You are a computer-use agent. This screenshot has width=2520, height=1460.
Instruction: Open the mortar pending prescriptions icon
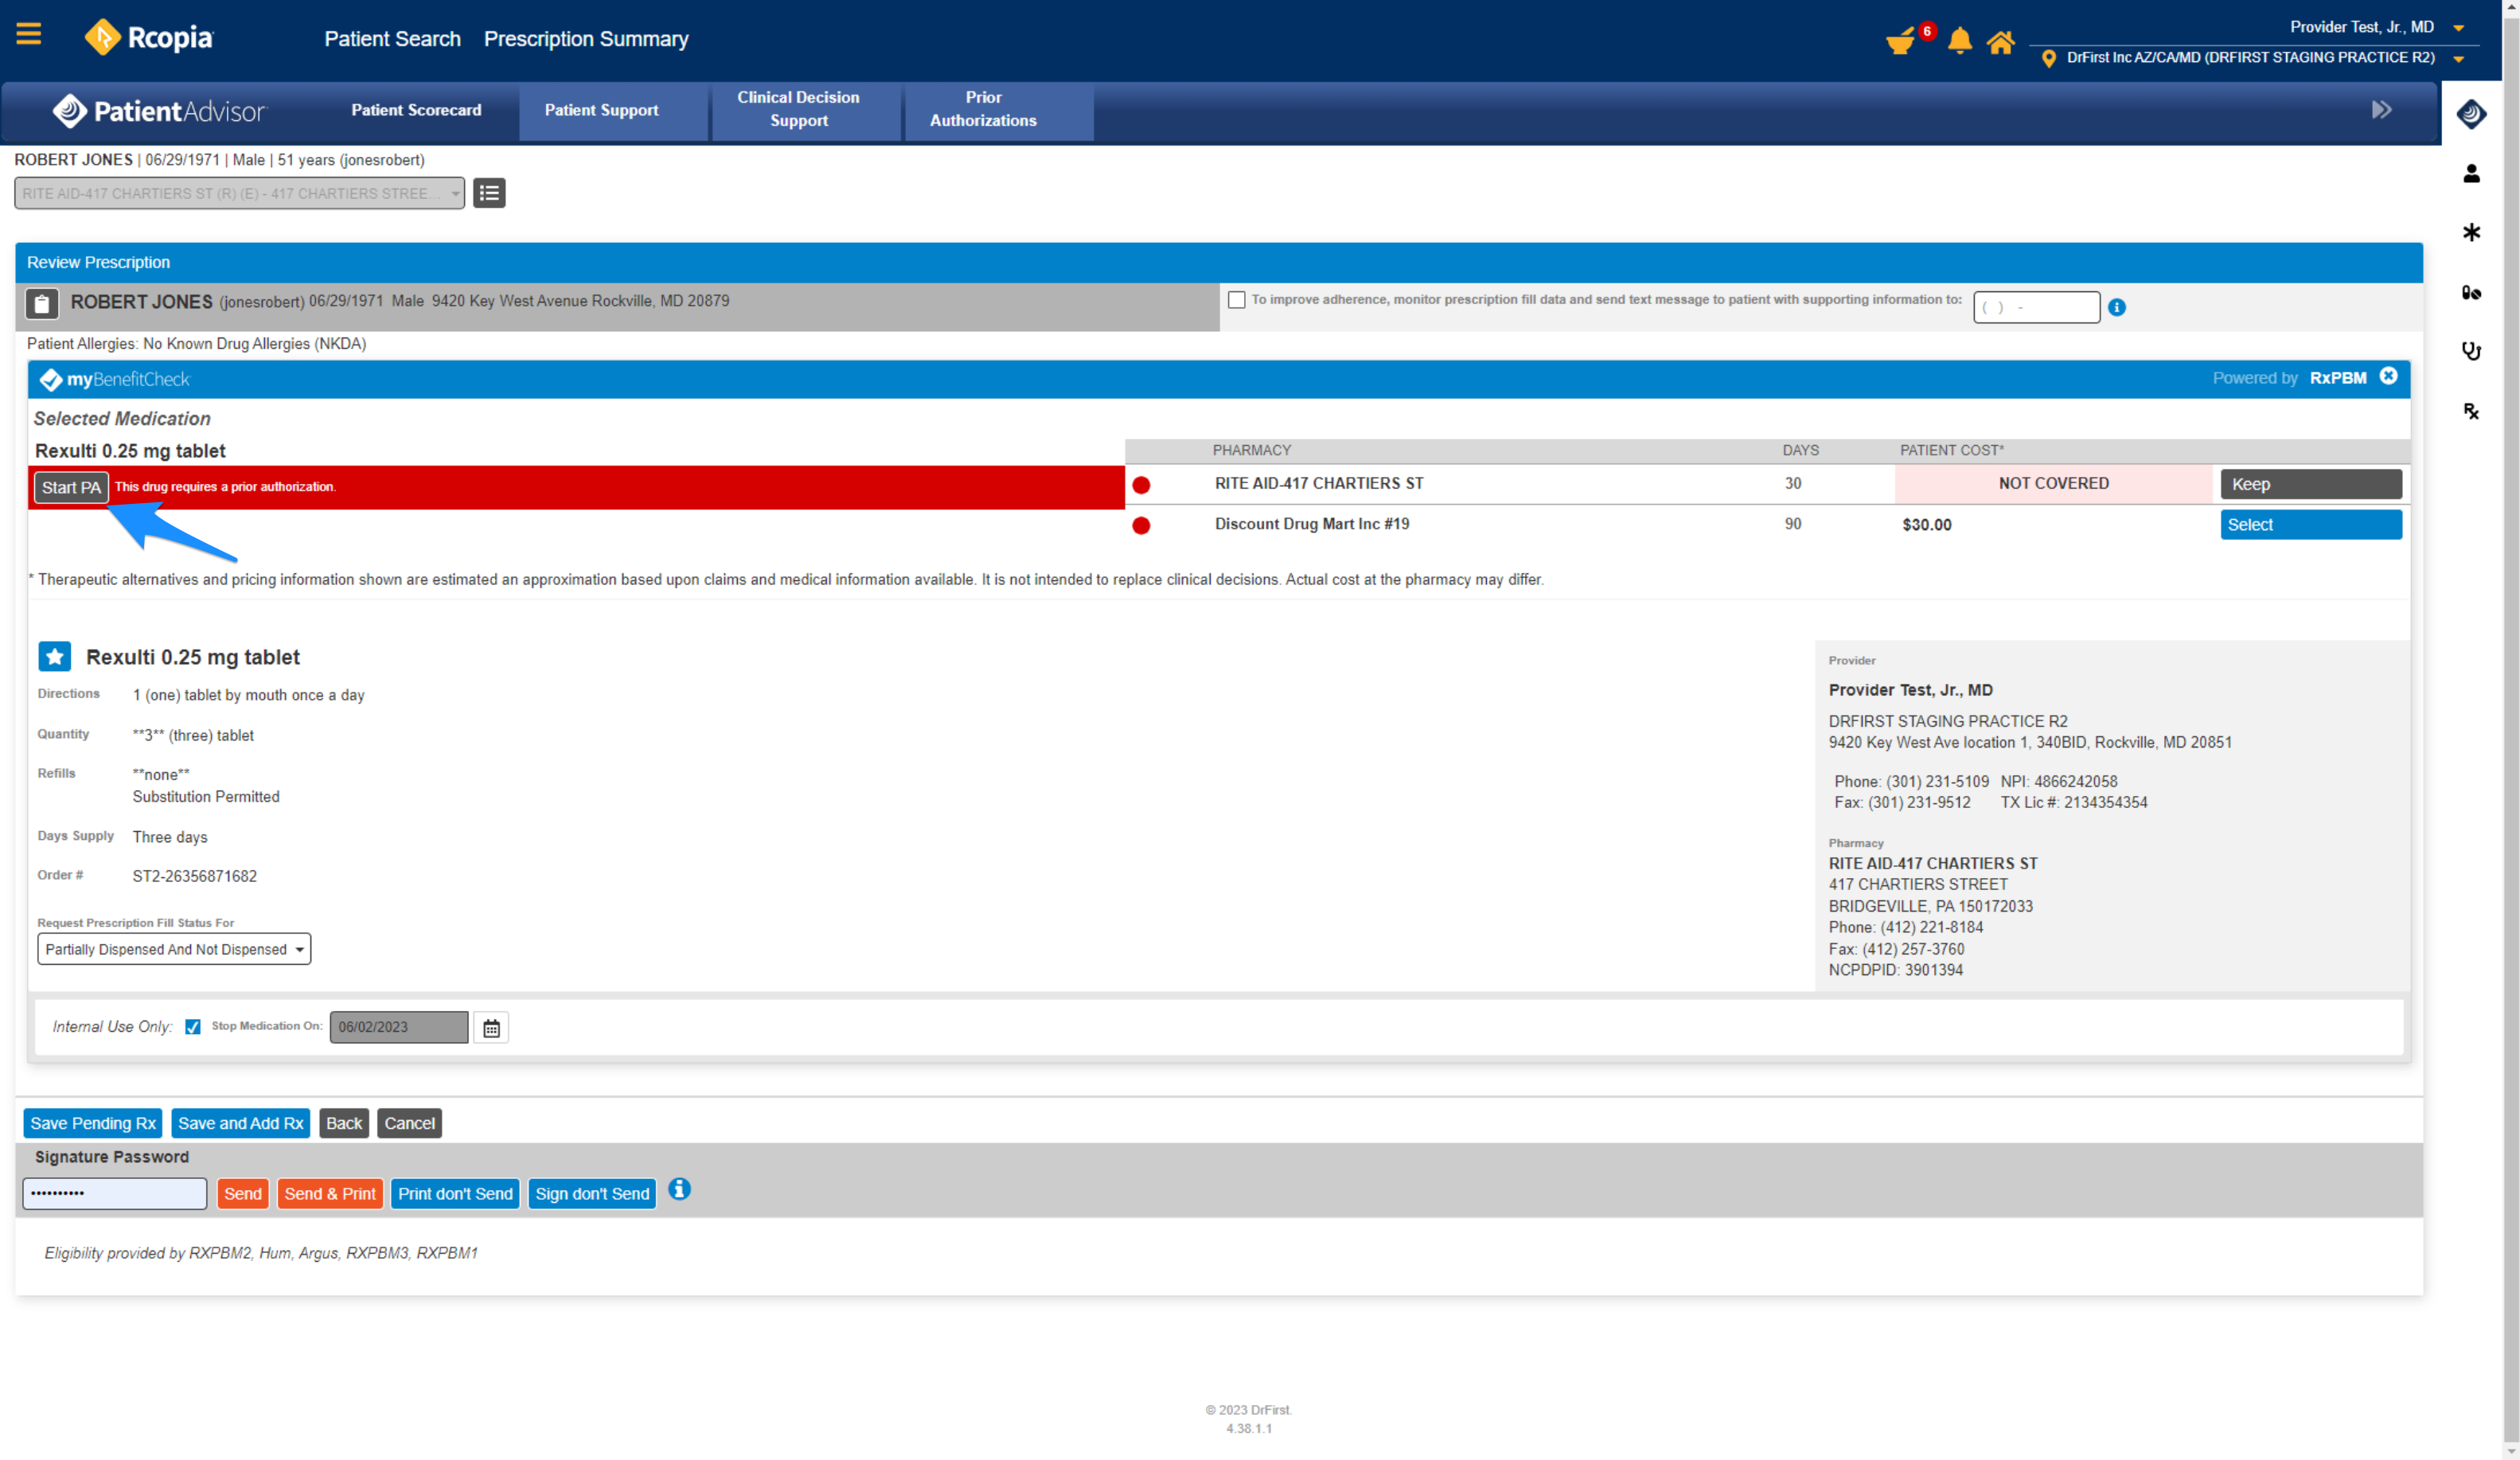1899,41
